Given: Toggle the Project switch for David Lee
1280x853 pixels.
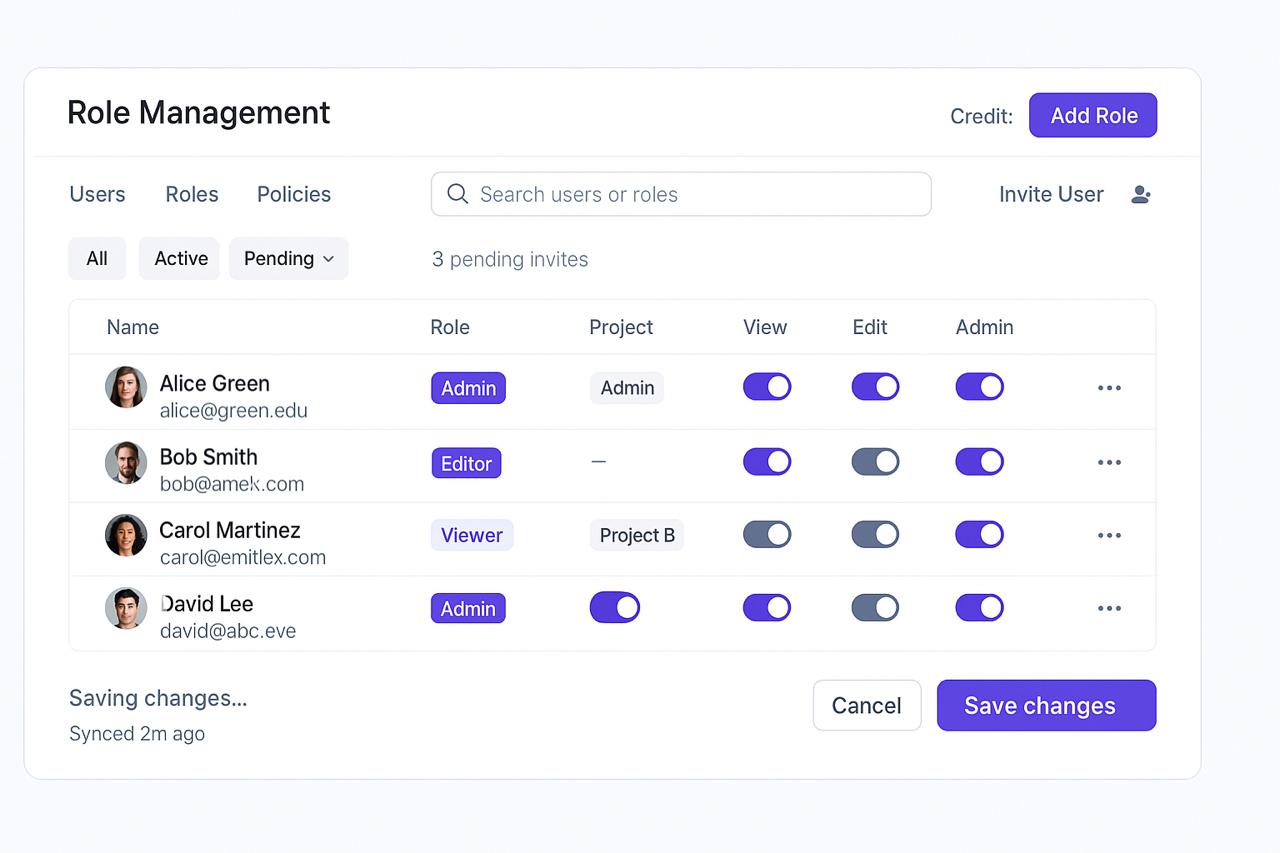Looking at the screenshot, I should [x=615, y=607].
